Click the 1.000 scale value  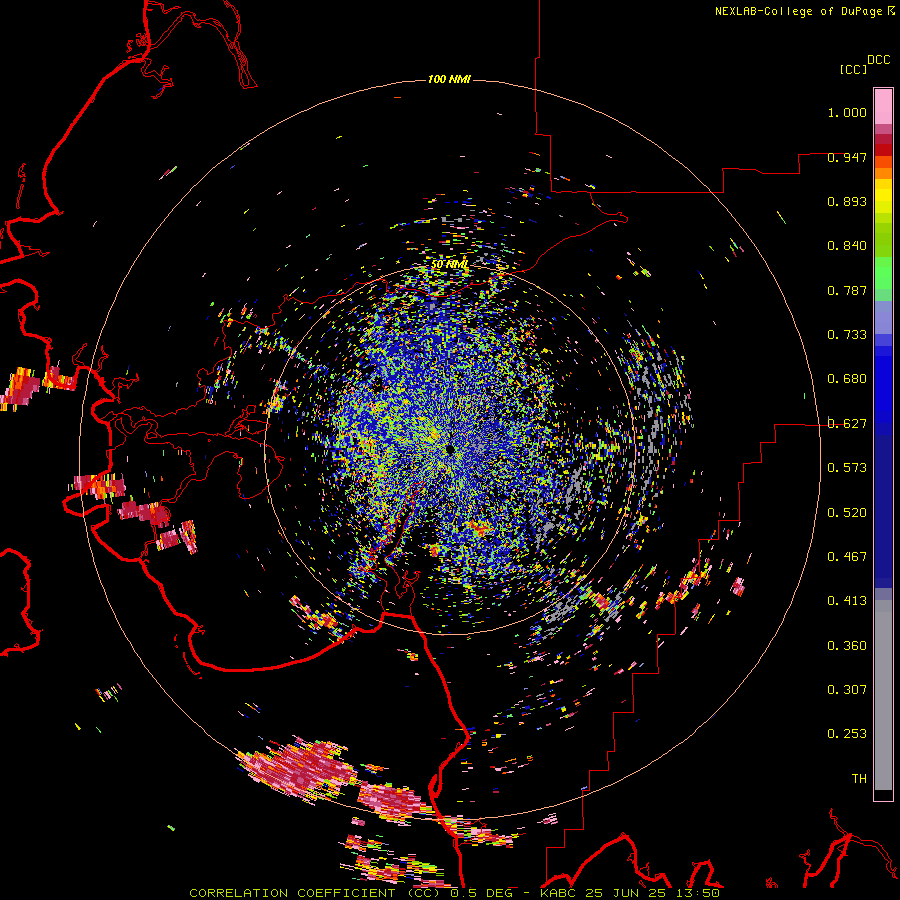847,112
